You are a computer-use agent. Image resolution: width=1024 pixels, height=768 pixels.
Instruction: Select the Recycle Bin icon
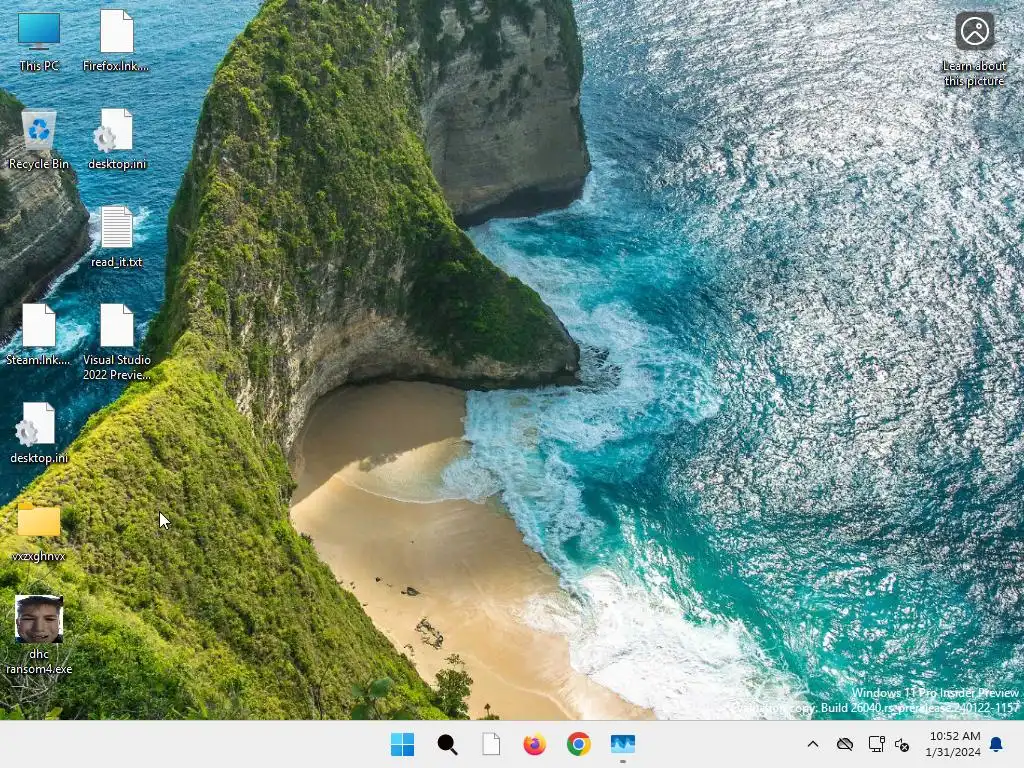(39, 139)
